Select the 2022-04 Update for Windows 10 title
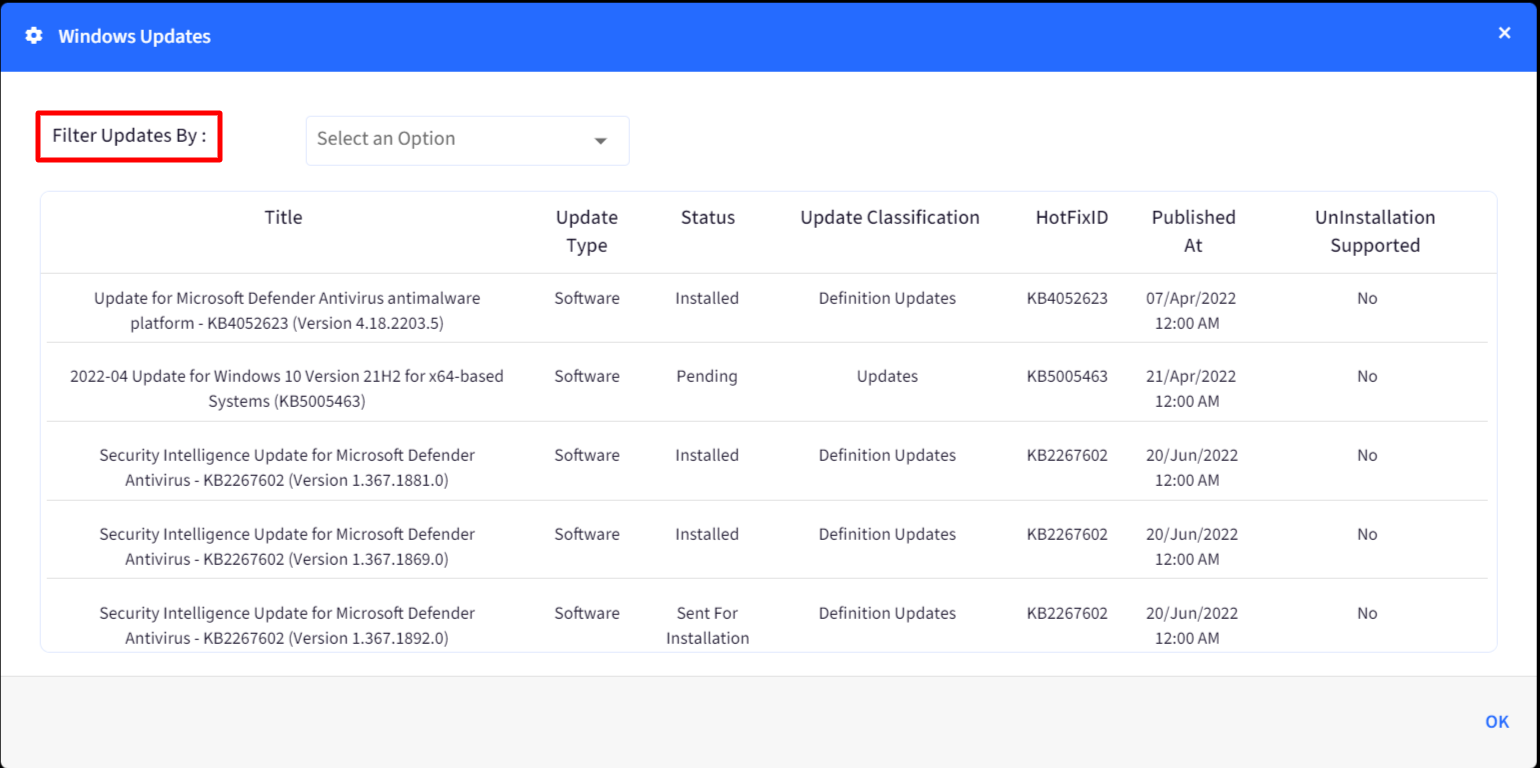1540x768 pixels. [x=287, y=389]
